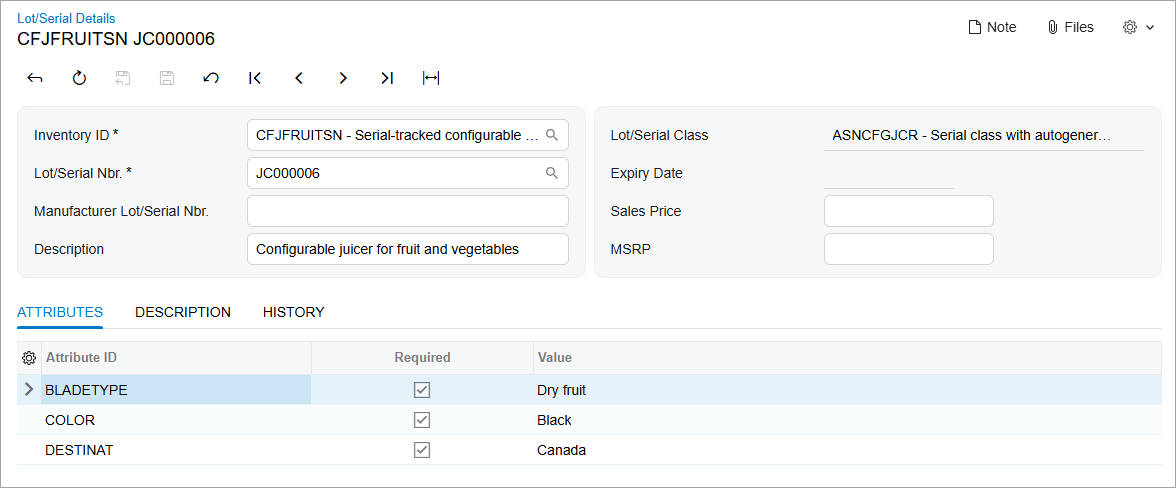Click the back arrow toolbar icon
This screenshot has height=488, width=1176.
point(35,78)
